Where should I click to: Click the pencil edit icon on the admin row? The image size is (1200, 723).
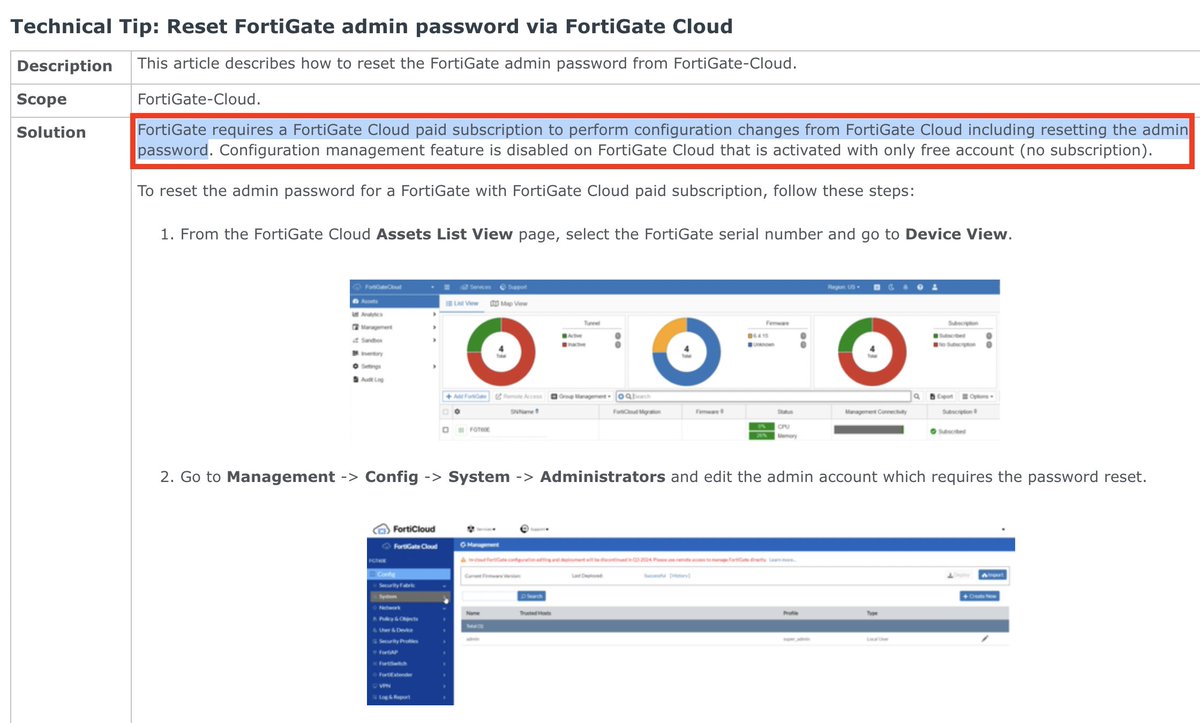(x=984, y=639)
